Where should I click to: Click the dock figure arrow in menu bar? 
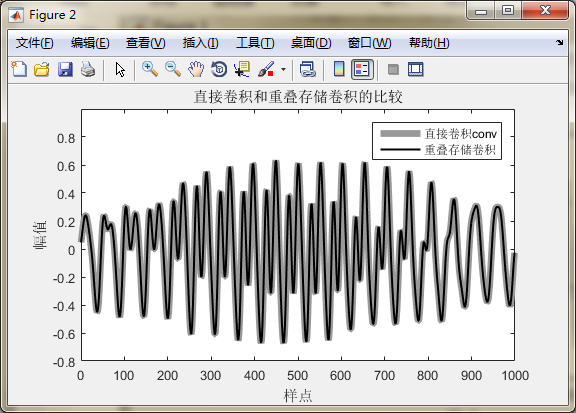pyautogui.click(x=559, y=43)
